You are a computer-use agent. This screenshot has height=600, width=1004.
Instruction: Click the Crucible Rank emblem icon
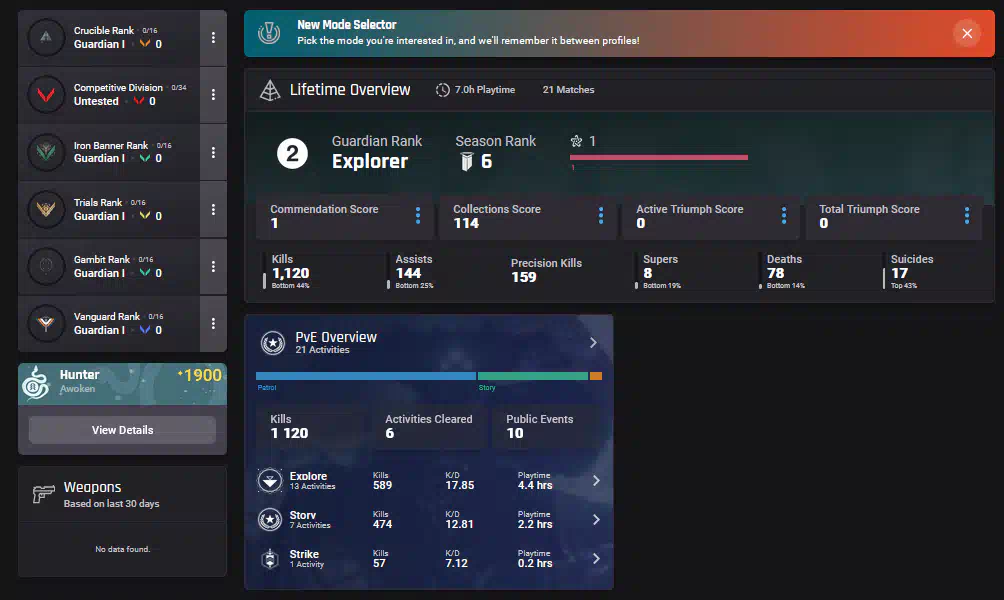click(46, 37)
